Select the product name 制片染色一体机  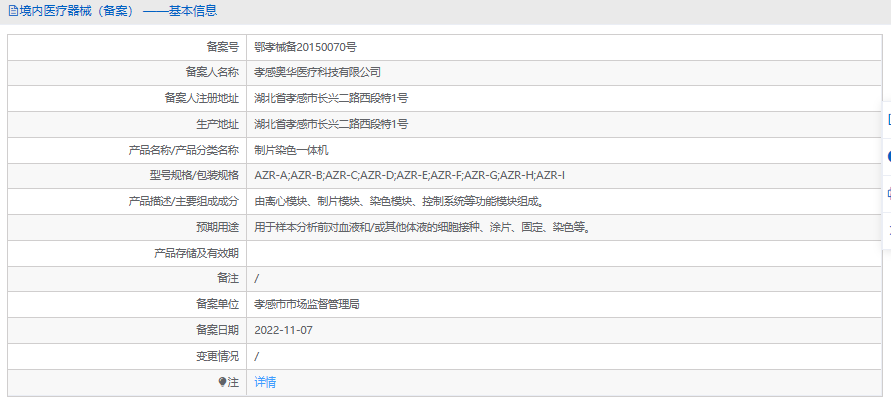(291, 150)
